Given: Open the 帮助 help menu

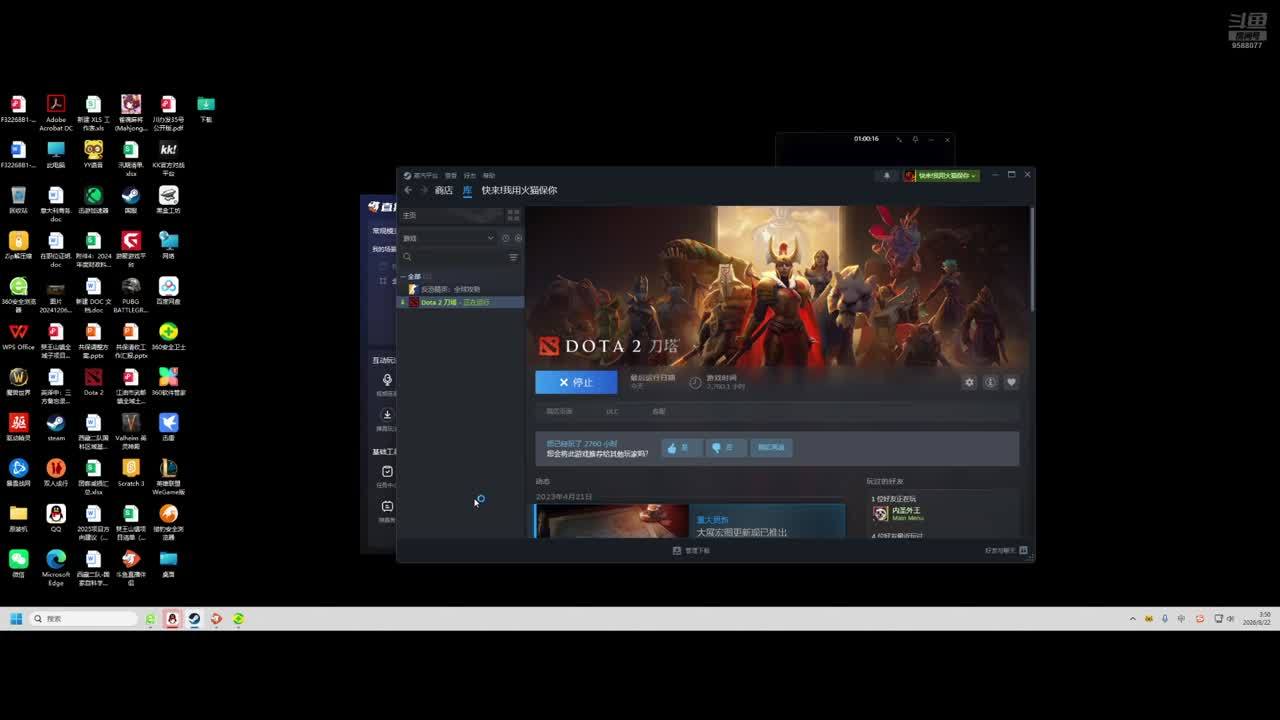Looking at the screenshot, I should coord(489,175).
